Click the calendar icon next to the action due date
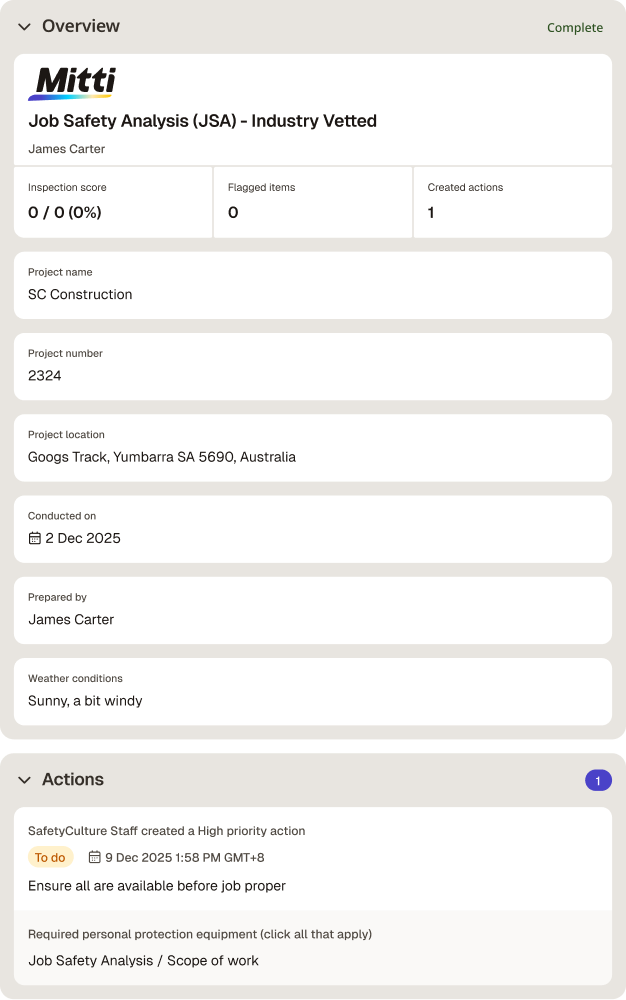The image size is (626, 1000). coord(94,857)
